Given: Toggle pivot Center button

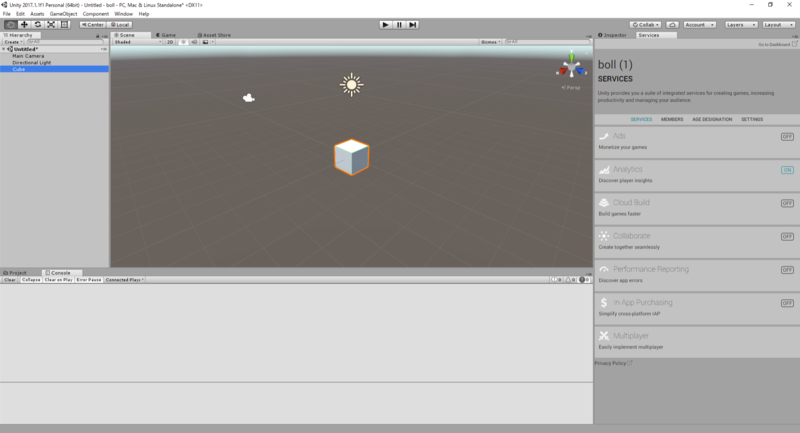Looking at the screenshot, I should tap(92, 24).
